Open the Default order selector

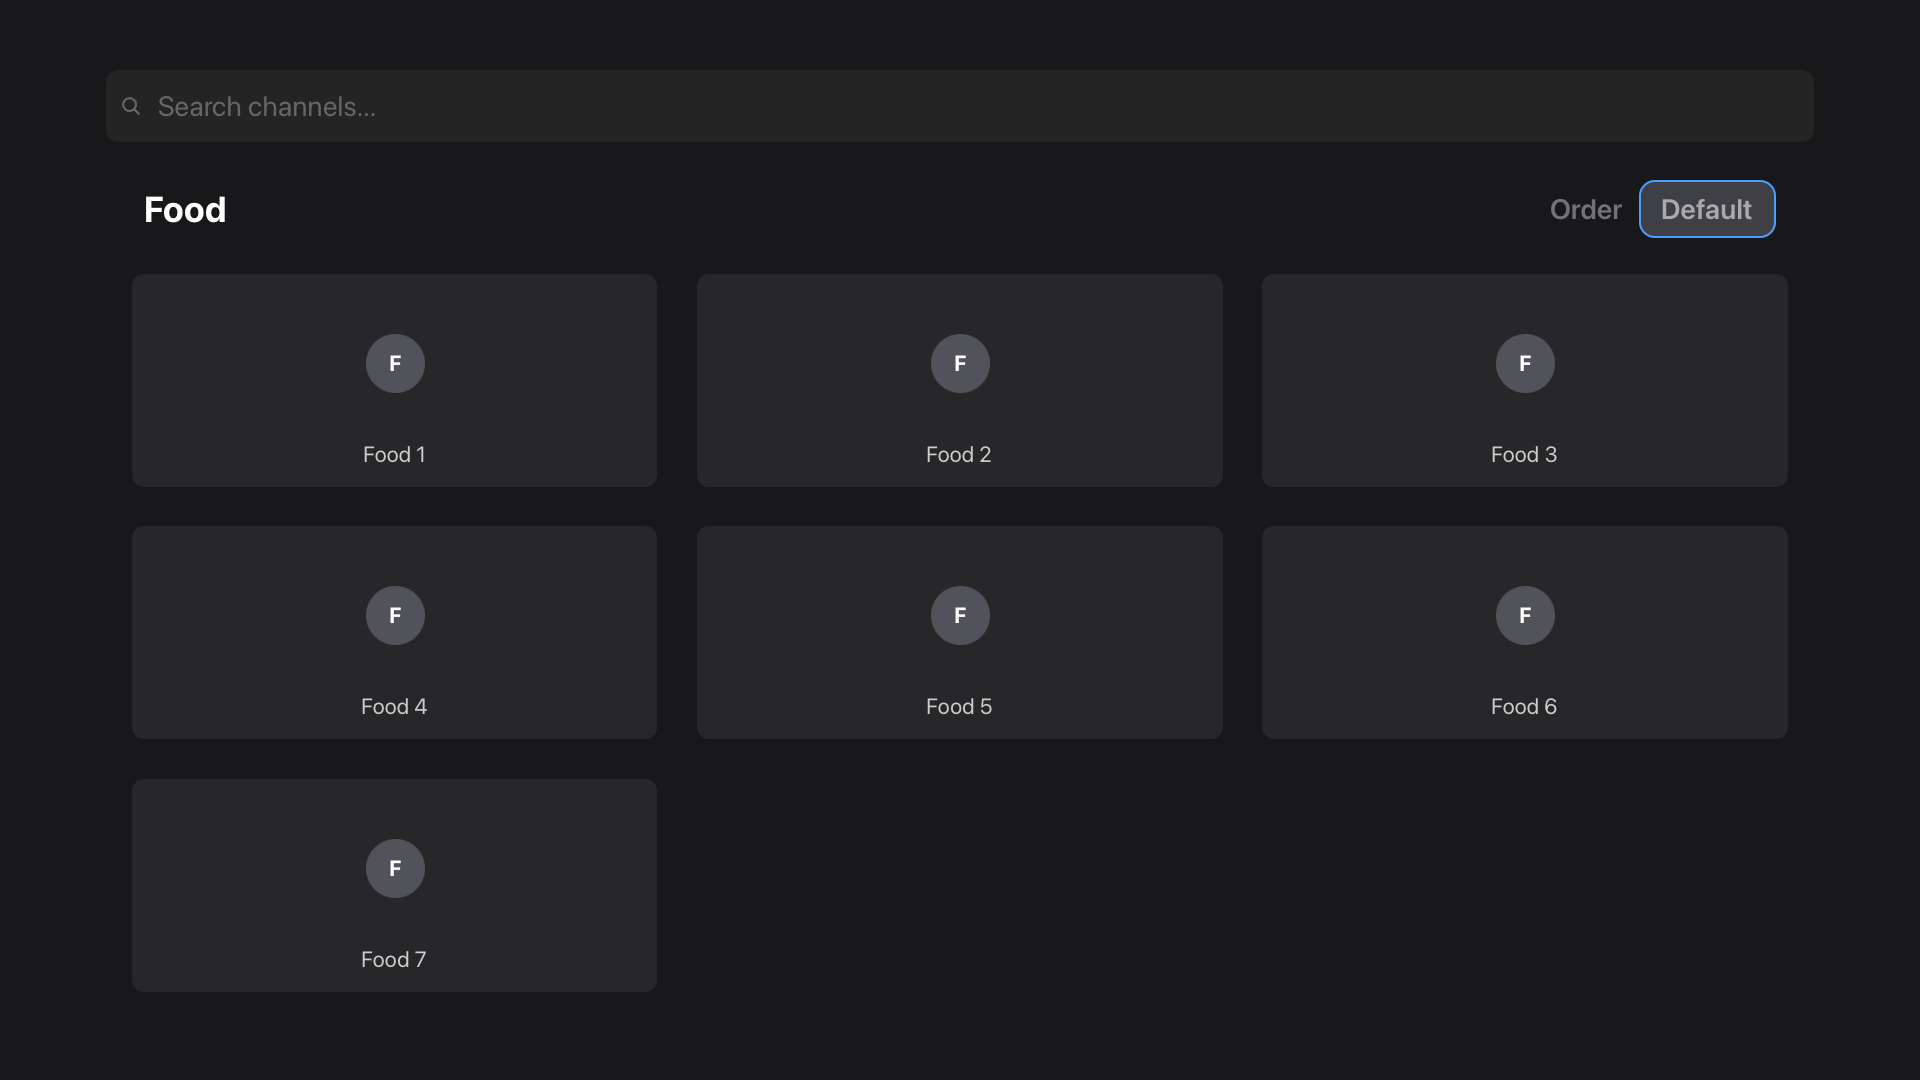1706,209
